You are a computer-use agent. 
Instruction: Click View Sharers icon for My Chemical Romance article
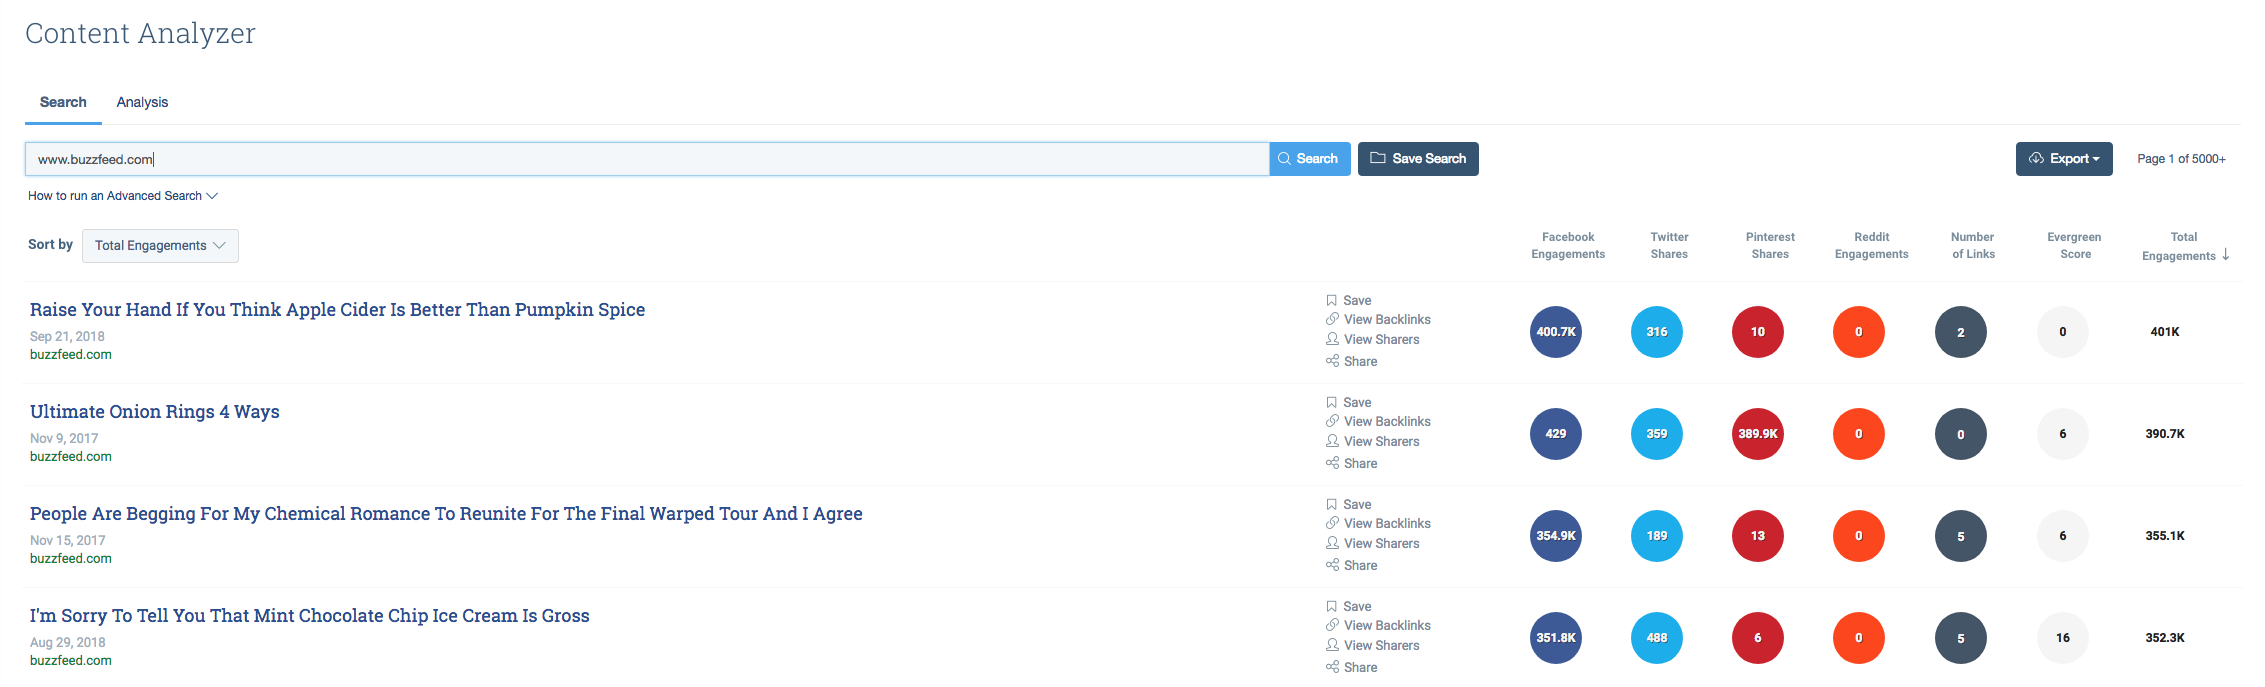pos(1332,543)
